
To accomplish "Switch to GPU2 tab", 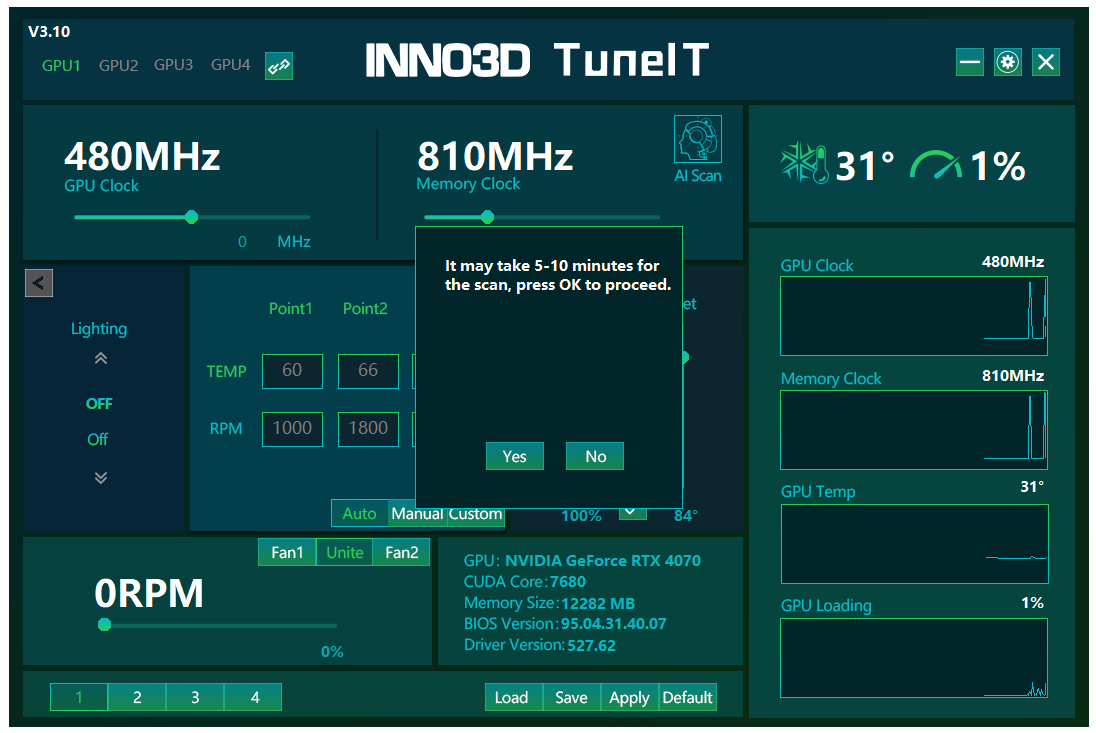I will coord(118,66).
